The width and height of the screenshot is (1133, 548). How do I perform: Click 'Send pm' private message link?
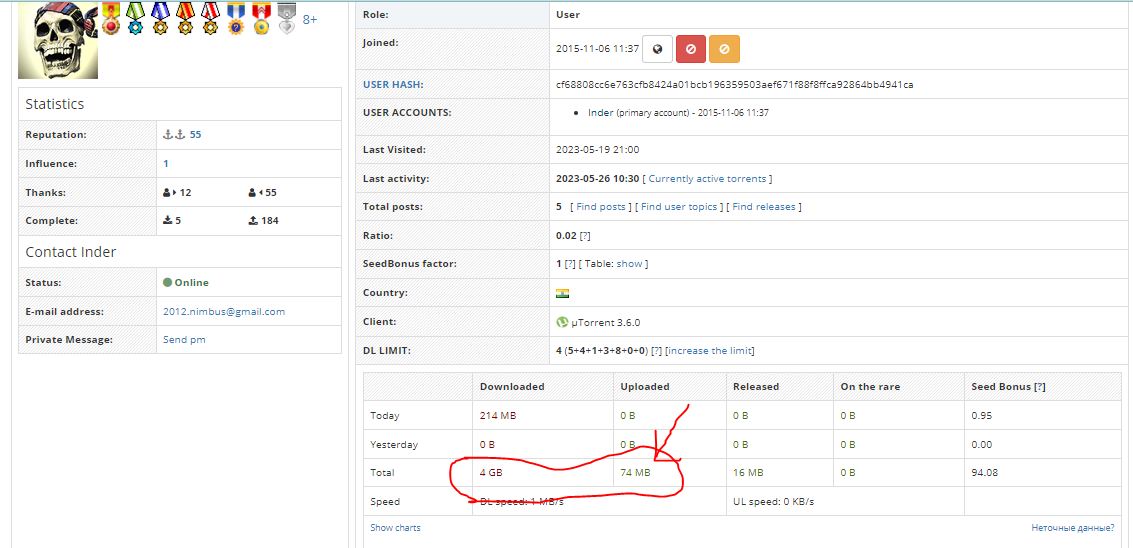pyautogui.click(x=184, y=340)
